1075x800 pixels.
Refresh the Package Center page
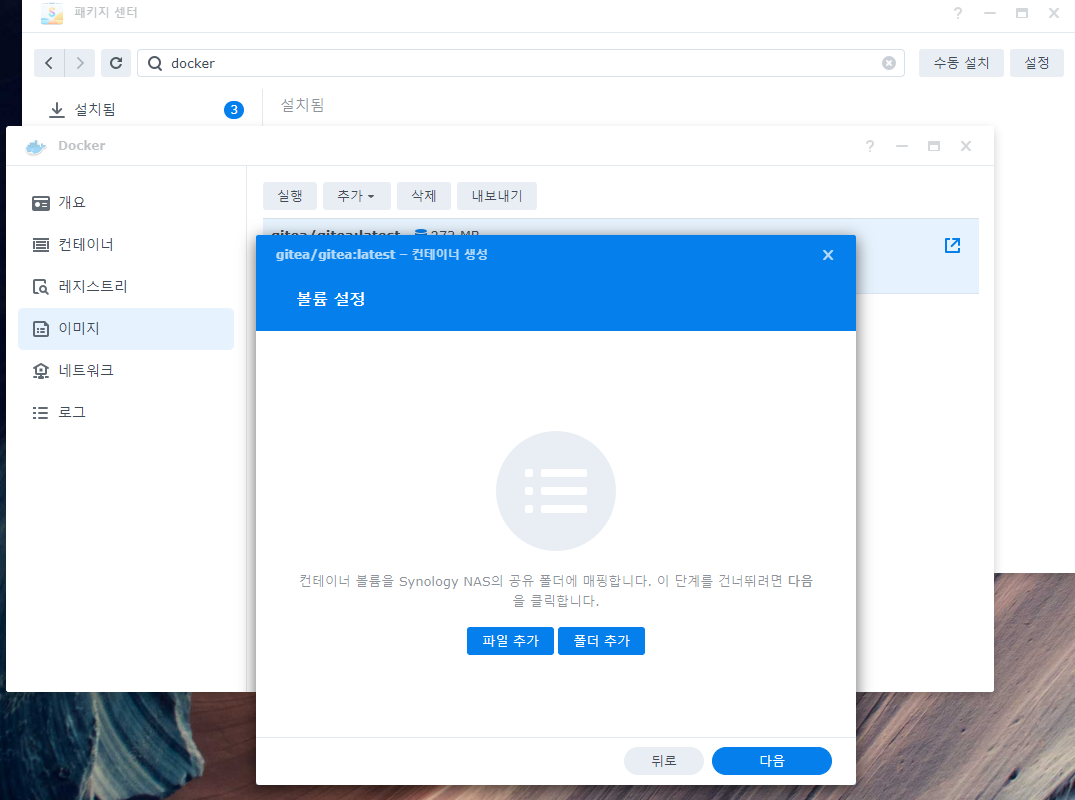pyautogui.click(x=116, y=63)
